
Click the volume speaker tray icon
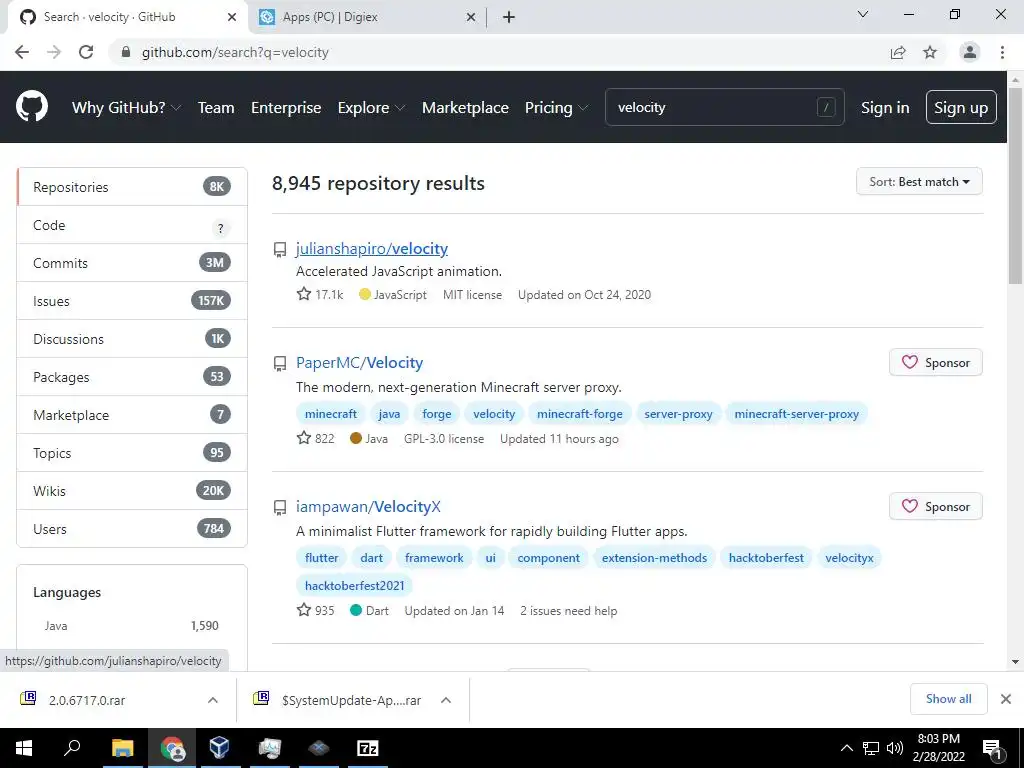895,748
